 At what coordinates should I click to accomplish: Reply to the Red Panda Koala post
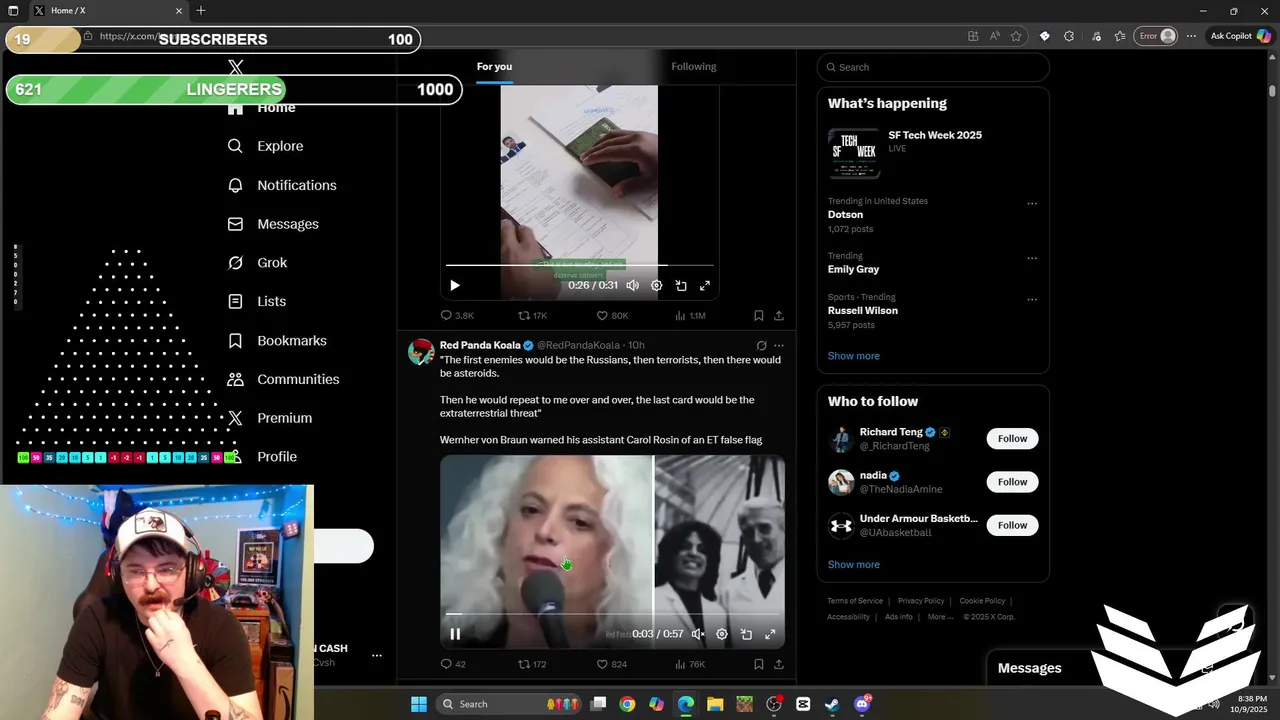453,664
